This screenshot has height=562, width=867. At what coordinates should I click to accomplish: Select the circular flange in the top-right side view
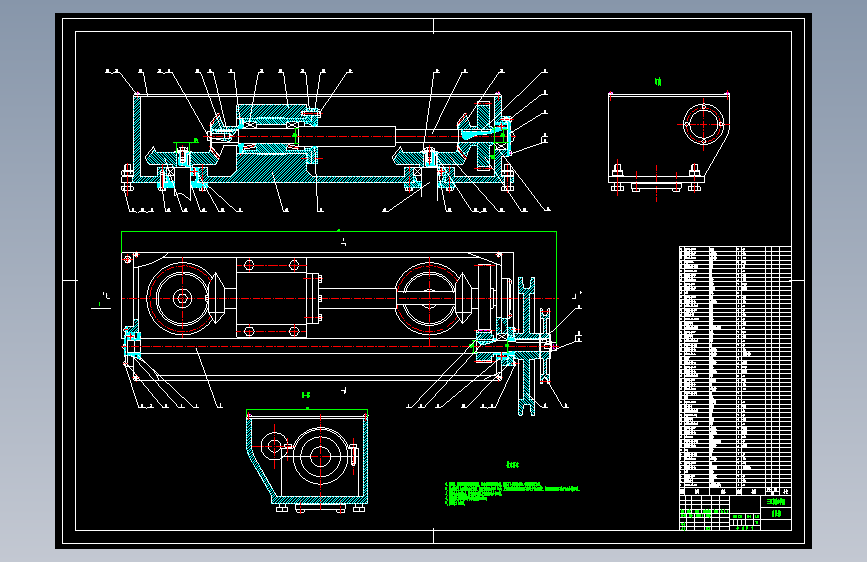pyautogui.click(x=703, y=124)
